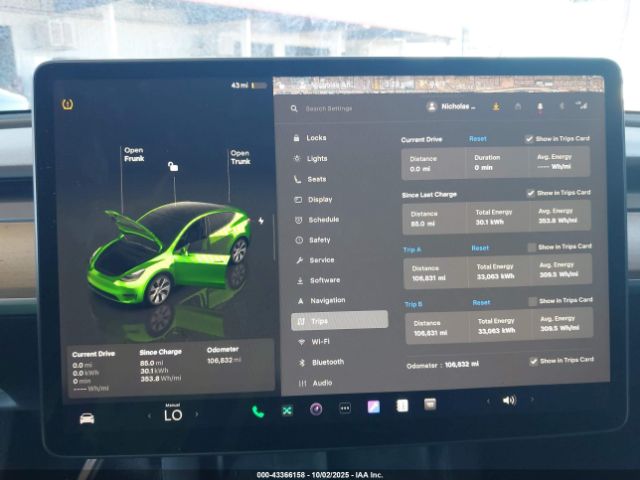Open the green app beside the phone icon
Screen dimensions: 640x480
point(287,410)
